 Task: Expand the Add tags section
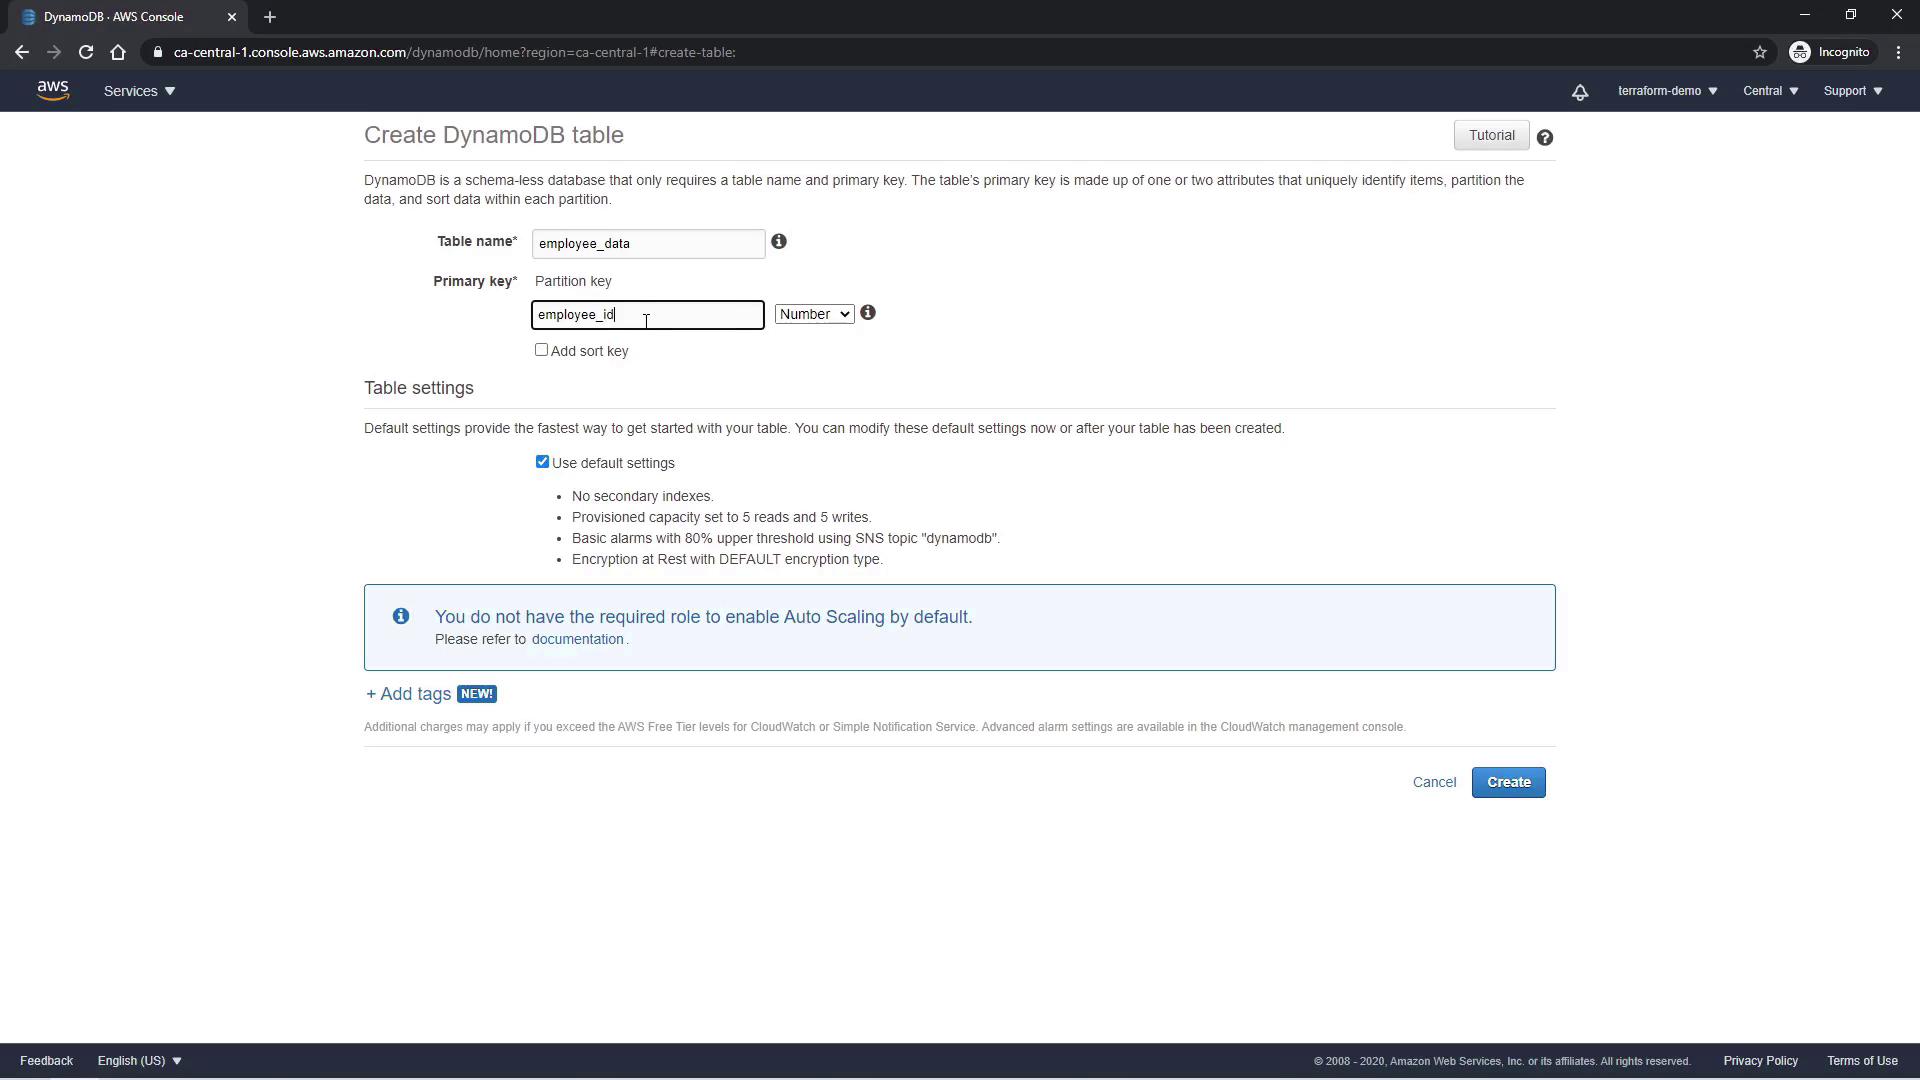409,694
